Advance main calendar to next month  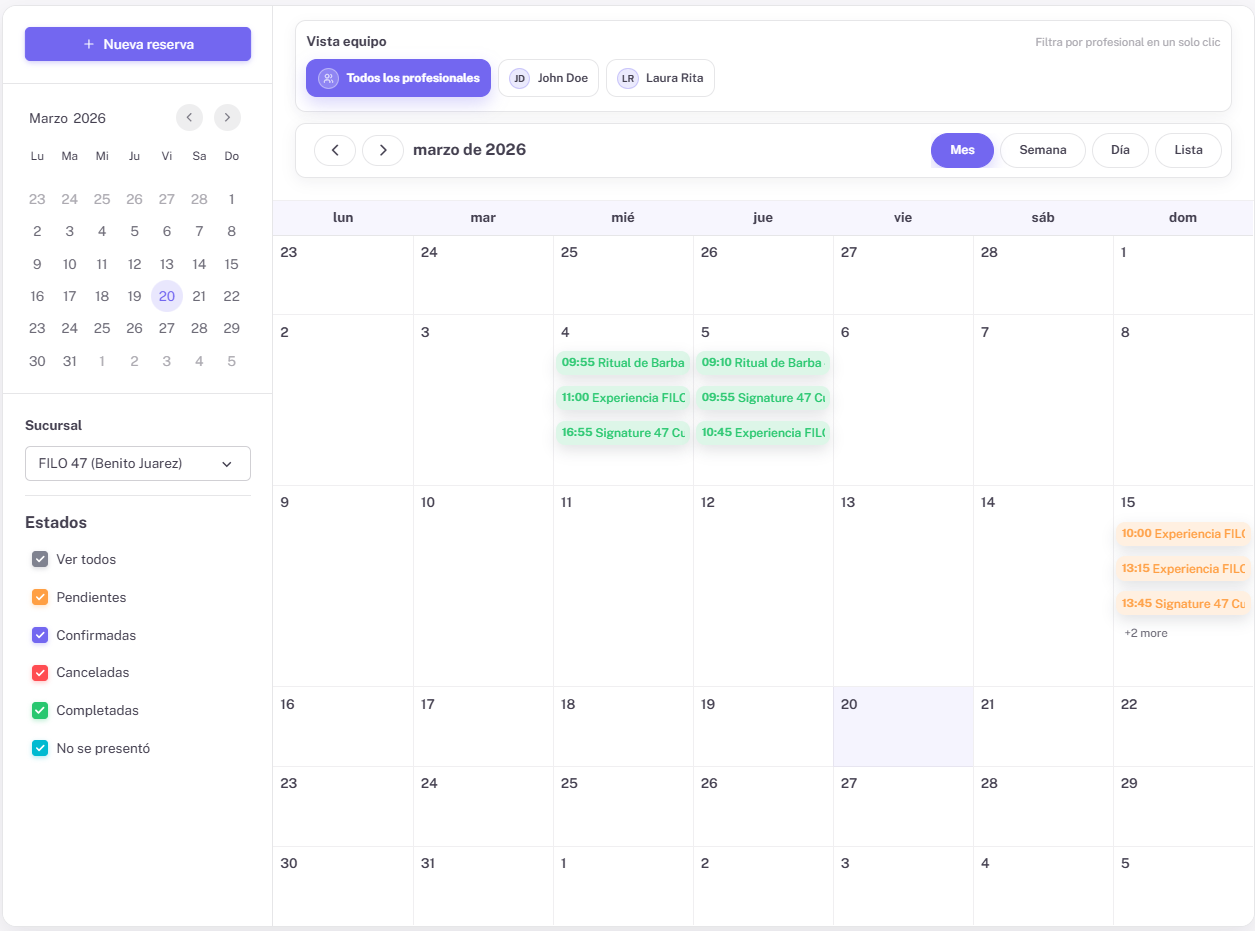click(x=383, y=150)
